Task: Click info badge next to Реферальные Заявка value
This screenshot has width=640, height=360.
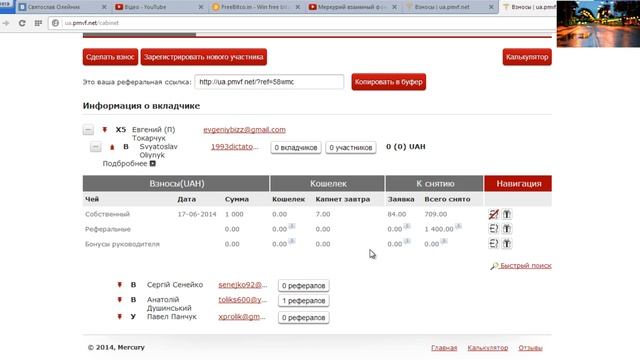Action: point(407,226)
